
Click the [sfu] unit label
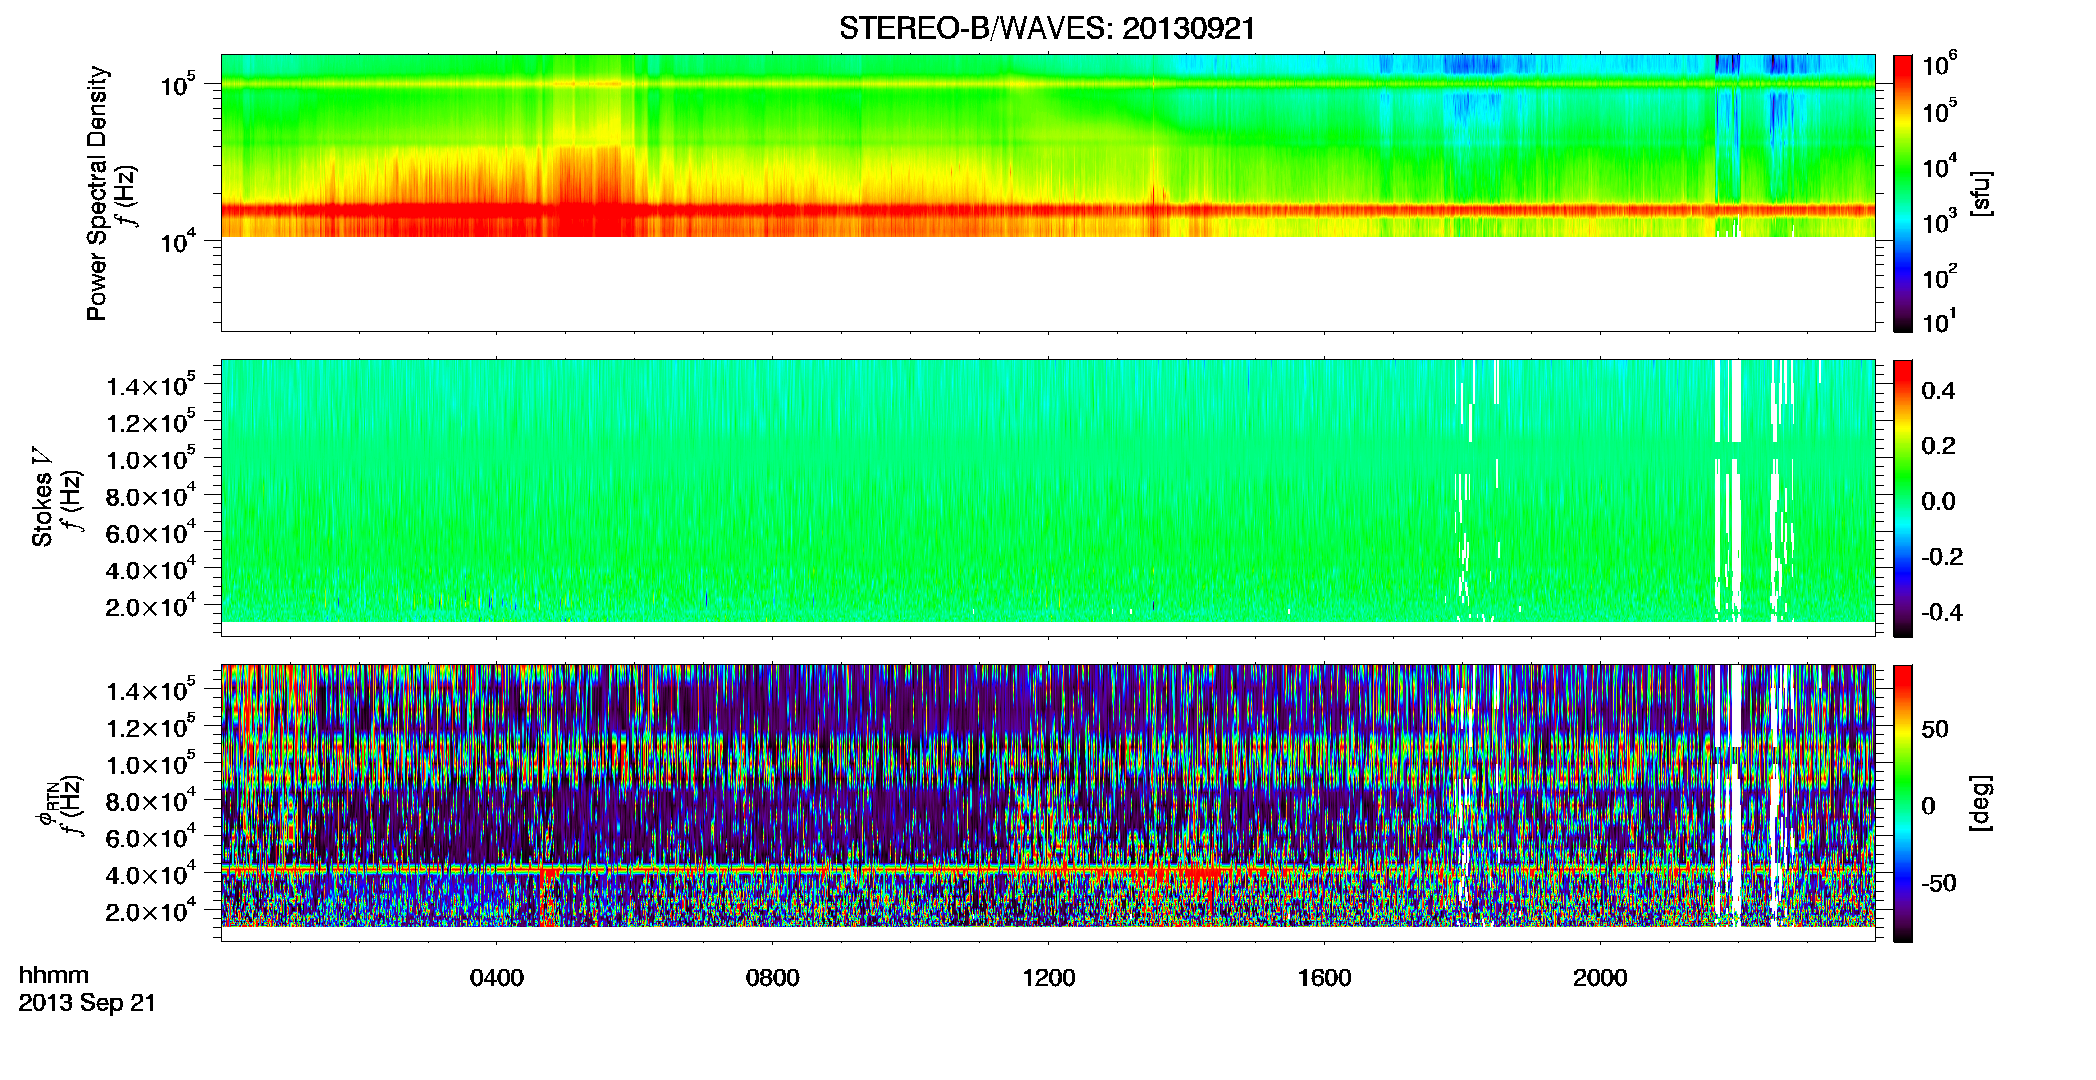click(x=1980, y=193)
